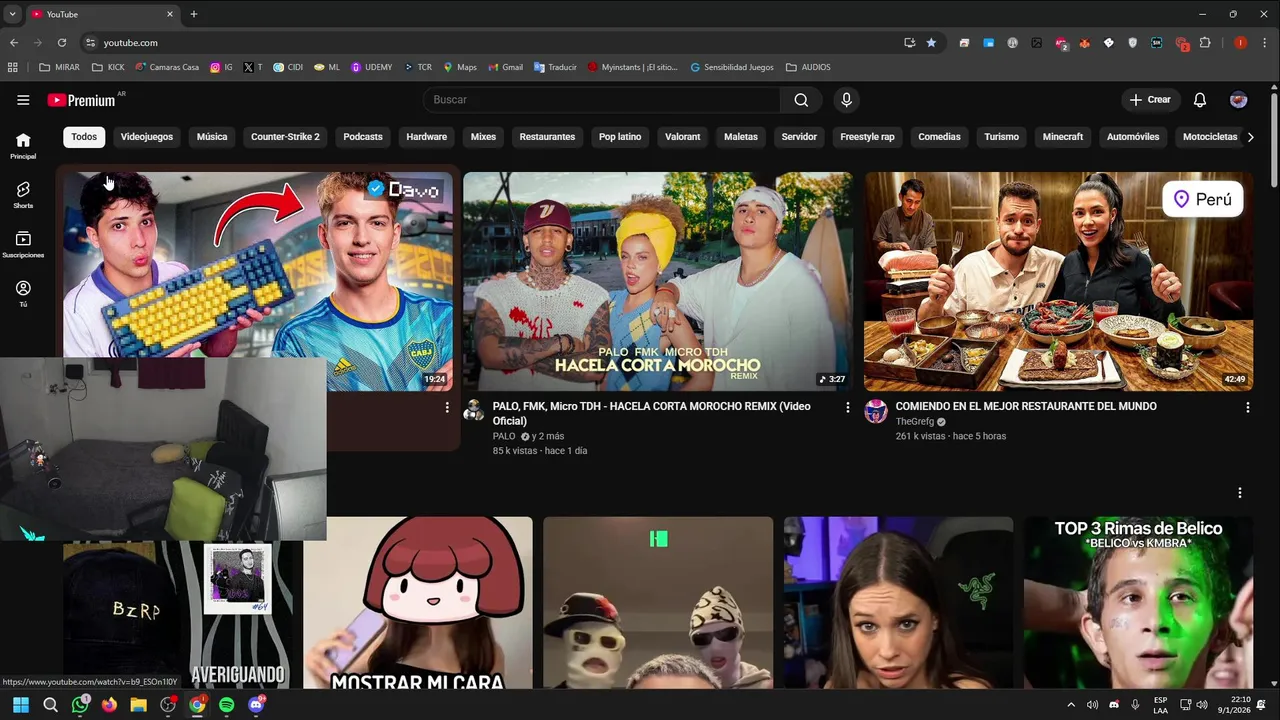Open HACELA CORTA MOROCHO REMIX video title
The height and width of the screenshot is (720, 1280).
pos(652,414)
